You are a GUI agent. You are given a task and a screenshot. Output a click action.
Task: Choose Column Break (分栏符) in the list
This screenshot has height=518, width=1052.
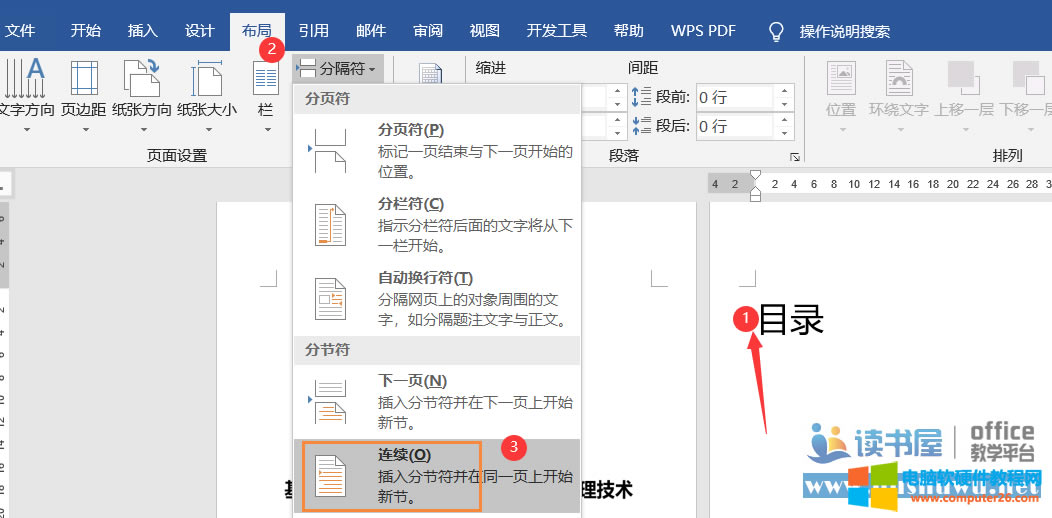coord(437,224)
